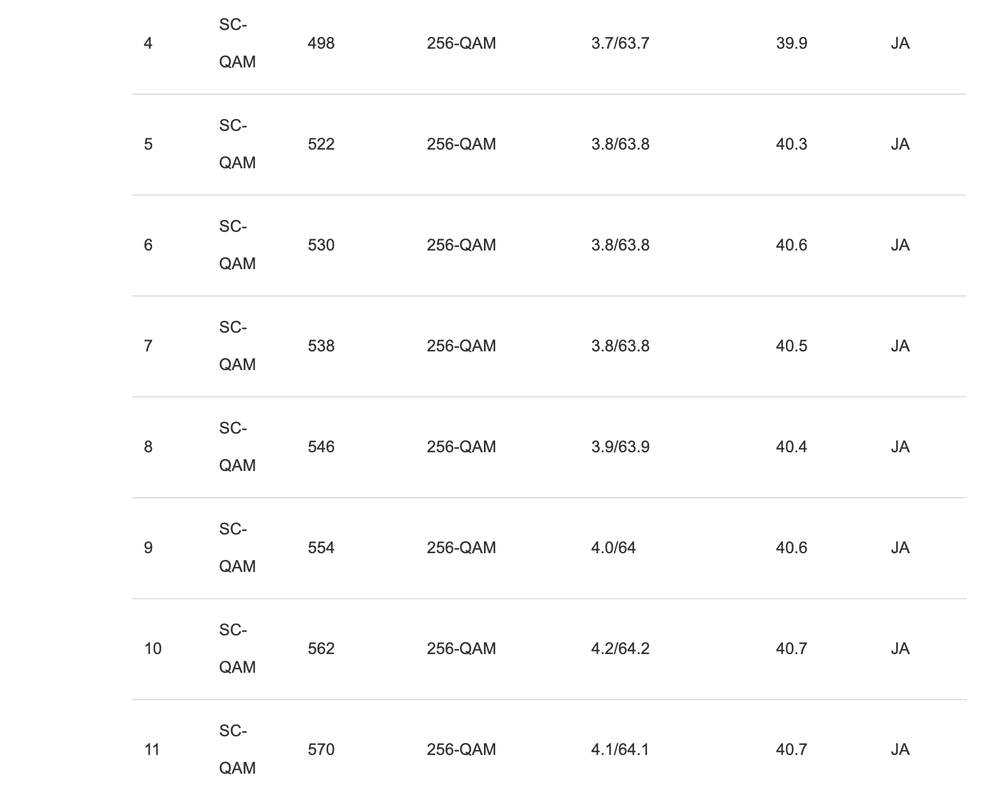Select the 522 frequency cell

321,145
